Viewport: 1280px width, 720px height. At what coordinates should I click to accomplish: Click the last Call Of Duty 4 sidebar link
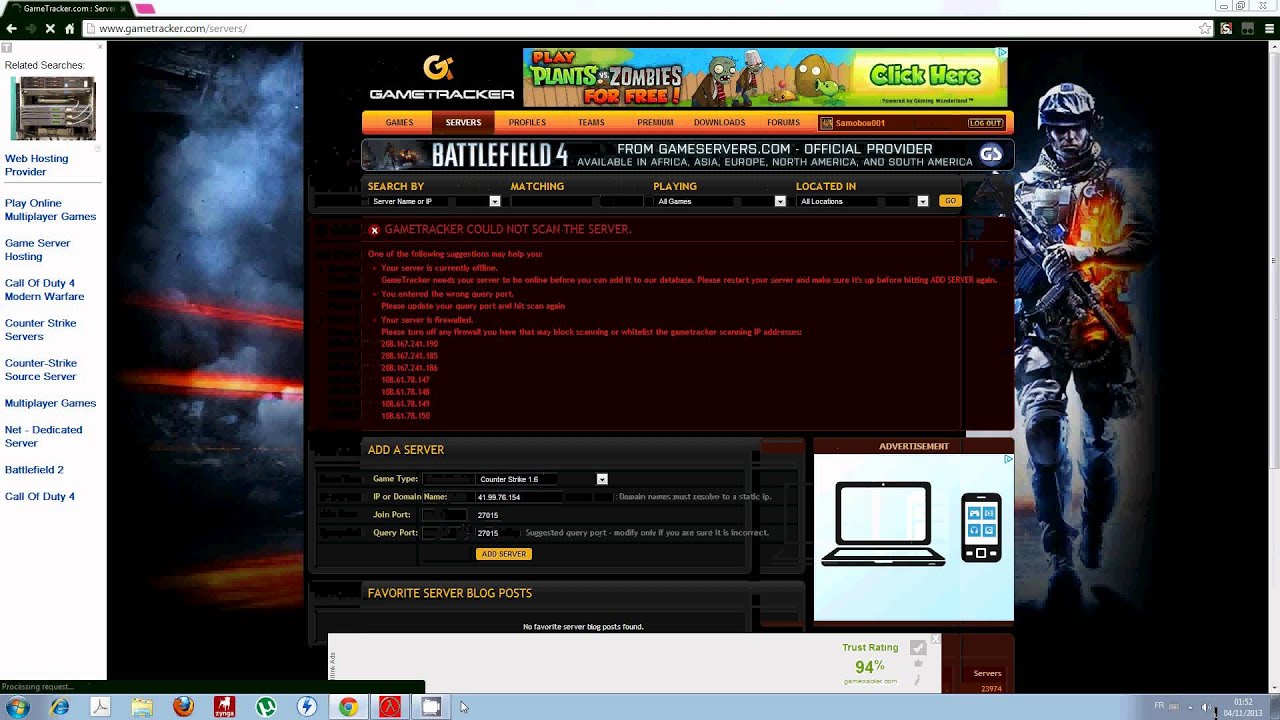tap(40, 496)
